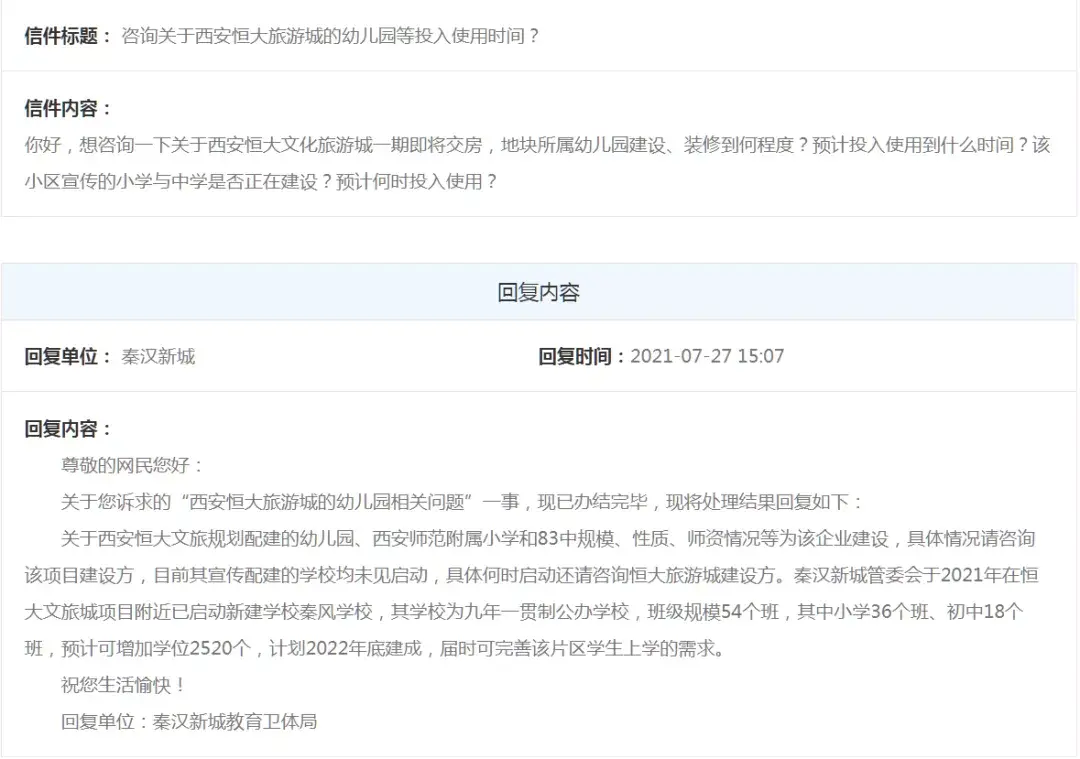Screen dimensions: 1080x759
Task: Click the line starting 关于您诉求的
Action: 461,501
